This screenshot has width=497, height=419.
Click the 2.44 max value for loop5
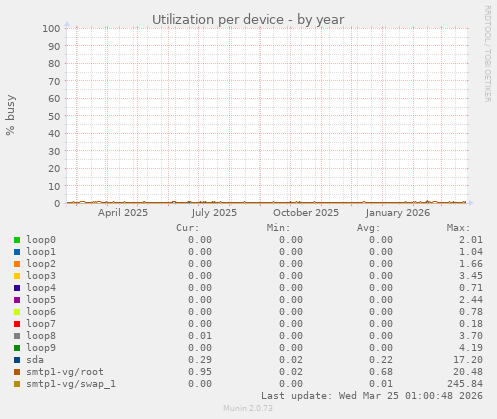tap(471, 300)
